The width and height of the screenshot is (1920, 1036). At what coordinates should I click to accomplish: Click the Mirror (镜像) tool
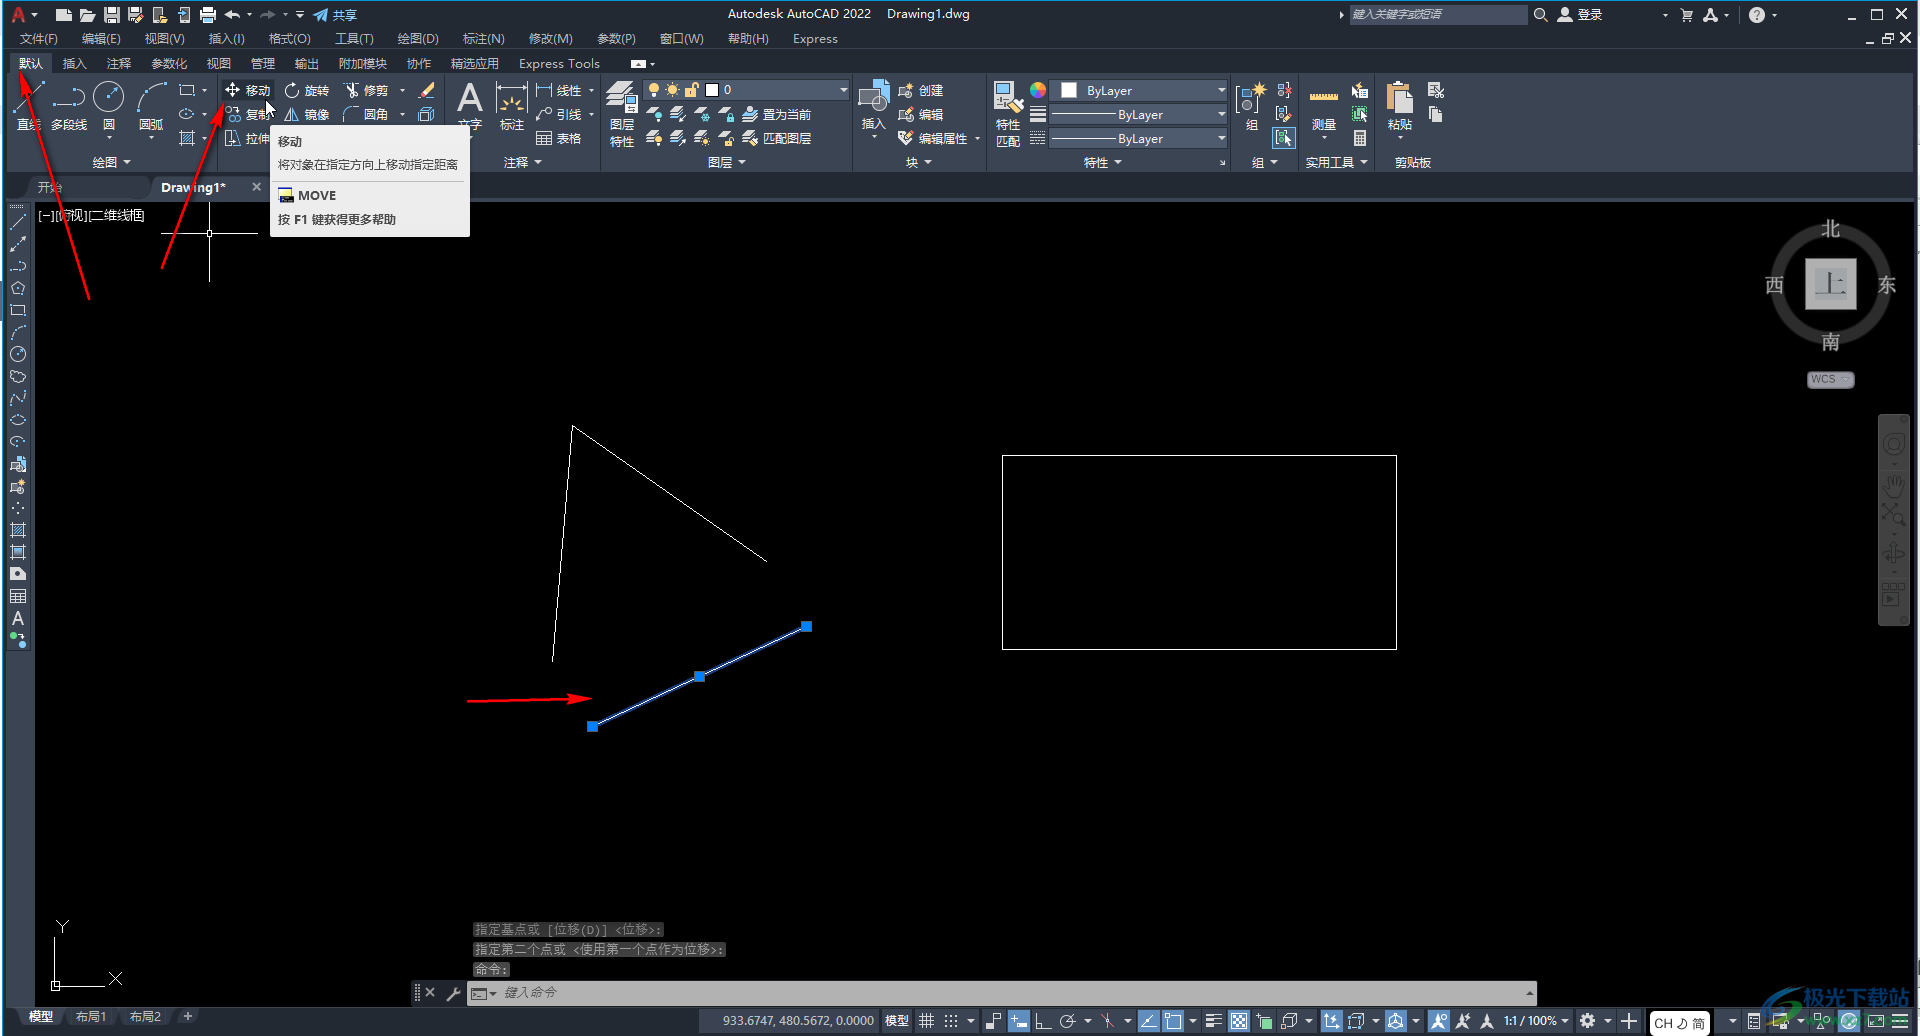pos(306,114)
